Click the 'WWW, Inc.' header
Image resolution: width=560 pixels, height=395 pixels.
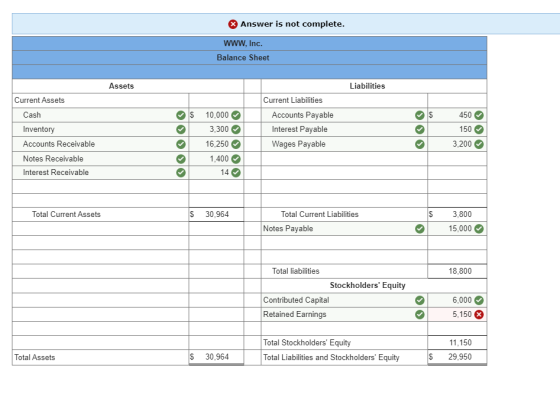(243, 44)
